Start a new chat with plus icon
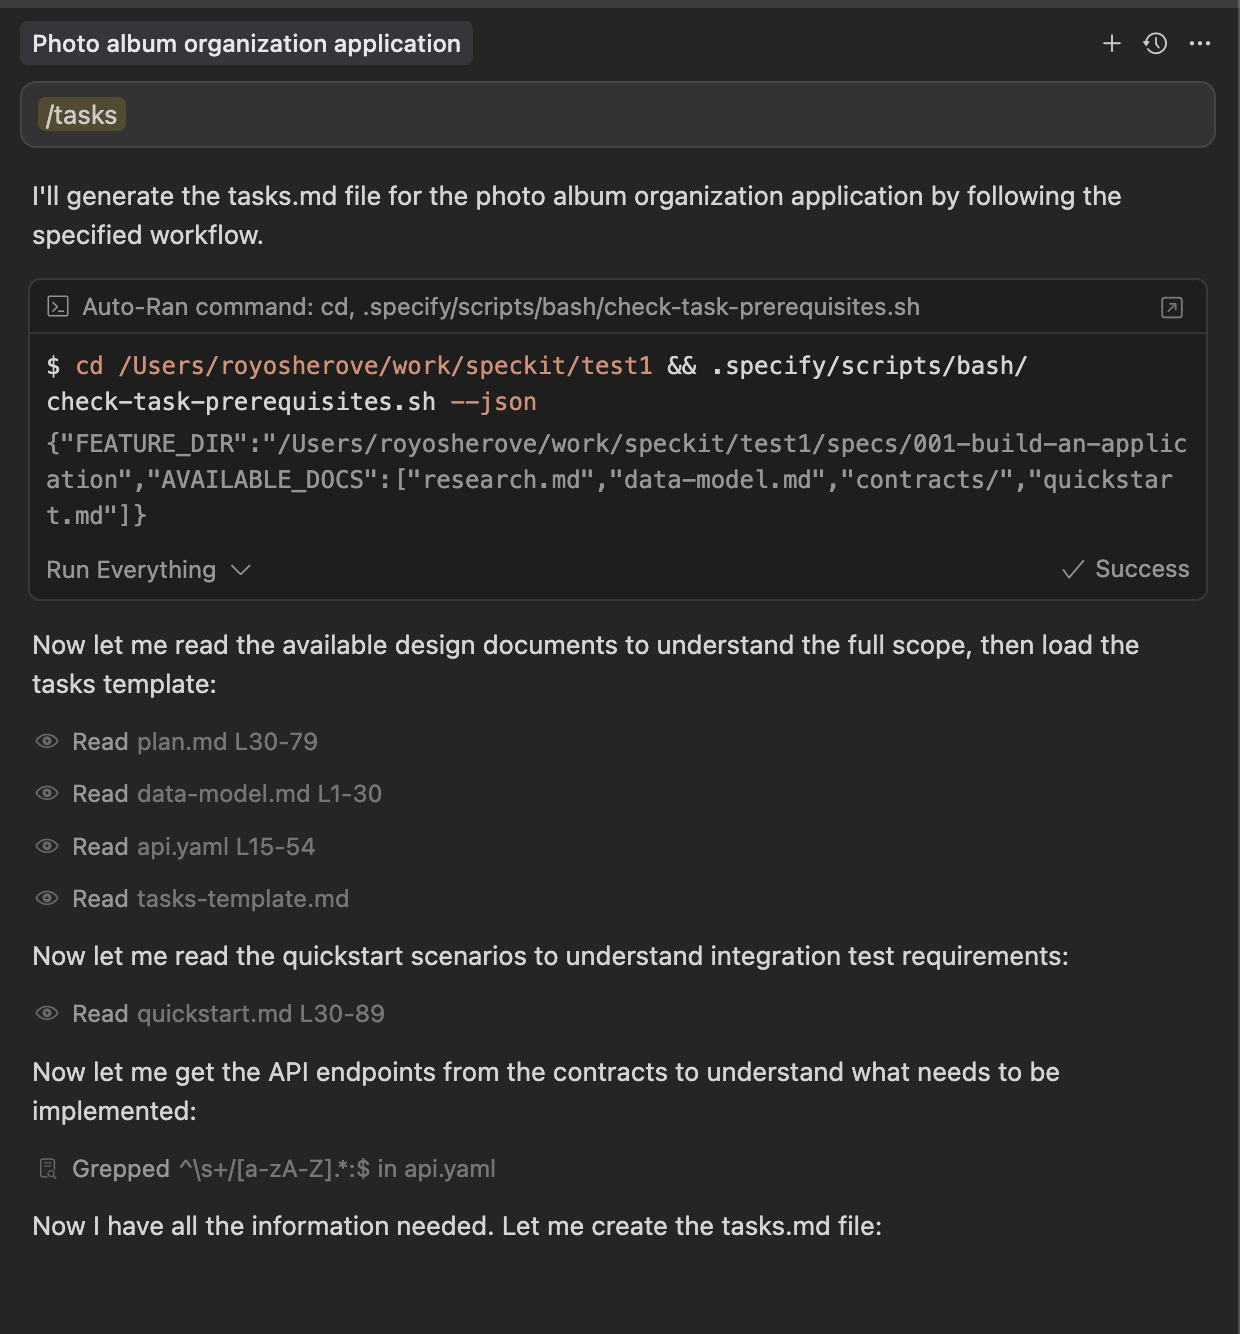Viewport: 1240px width, 1334px height. 1111,43
